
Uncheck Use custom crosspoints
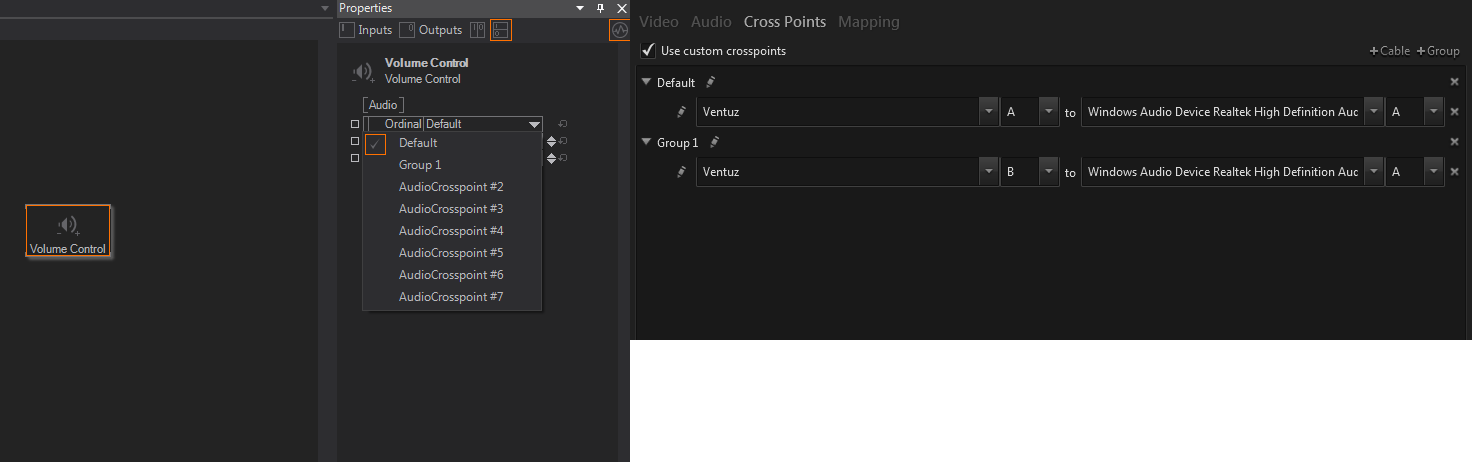click(x=649, y=50)
